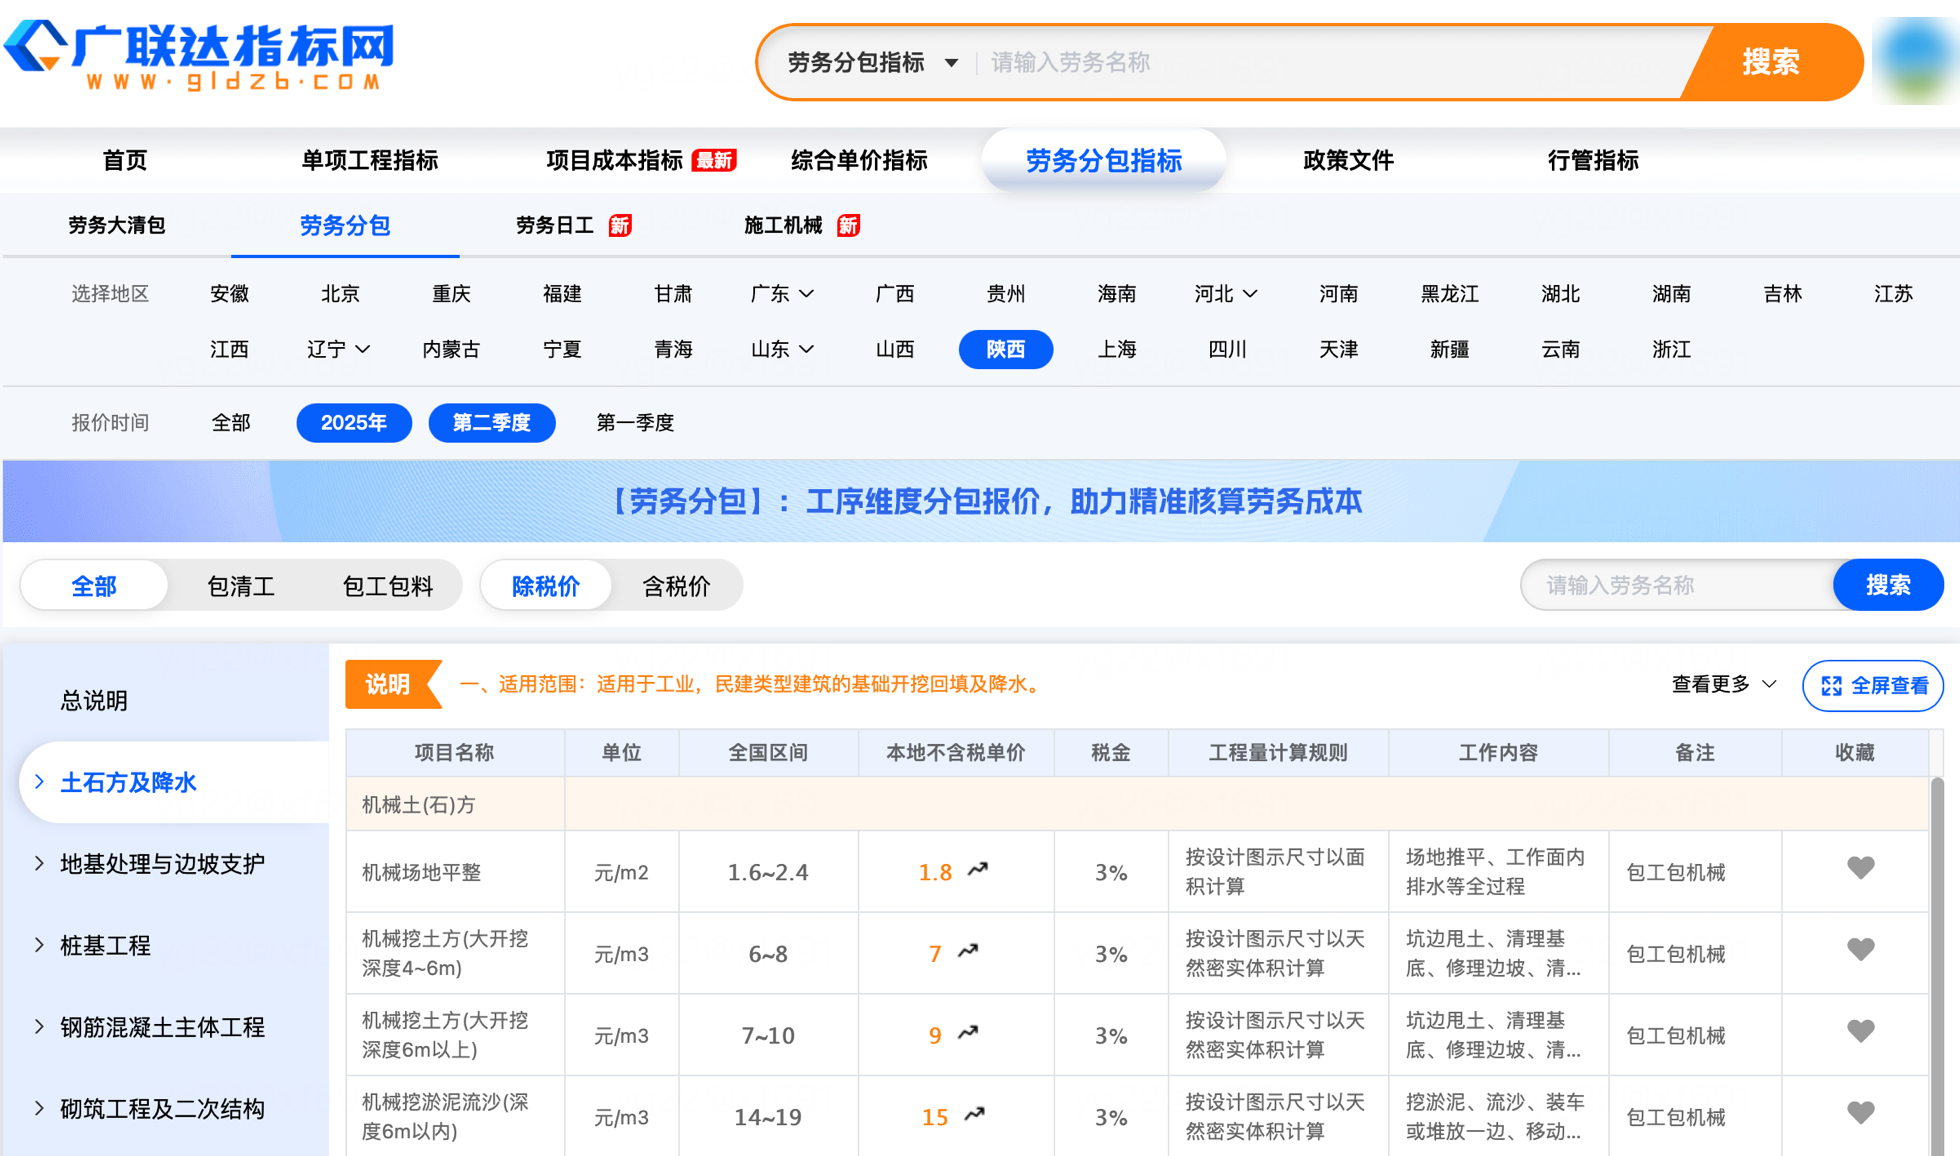Open 劳务分包指标 search type dropdown
1960x1156 pixels.
pos(872,63)
